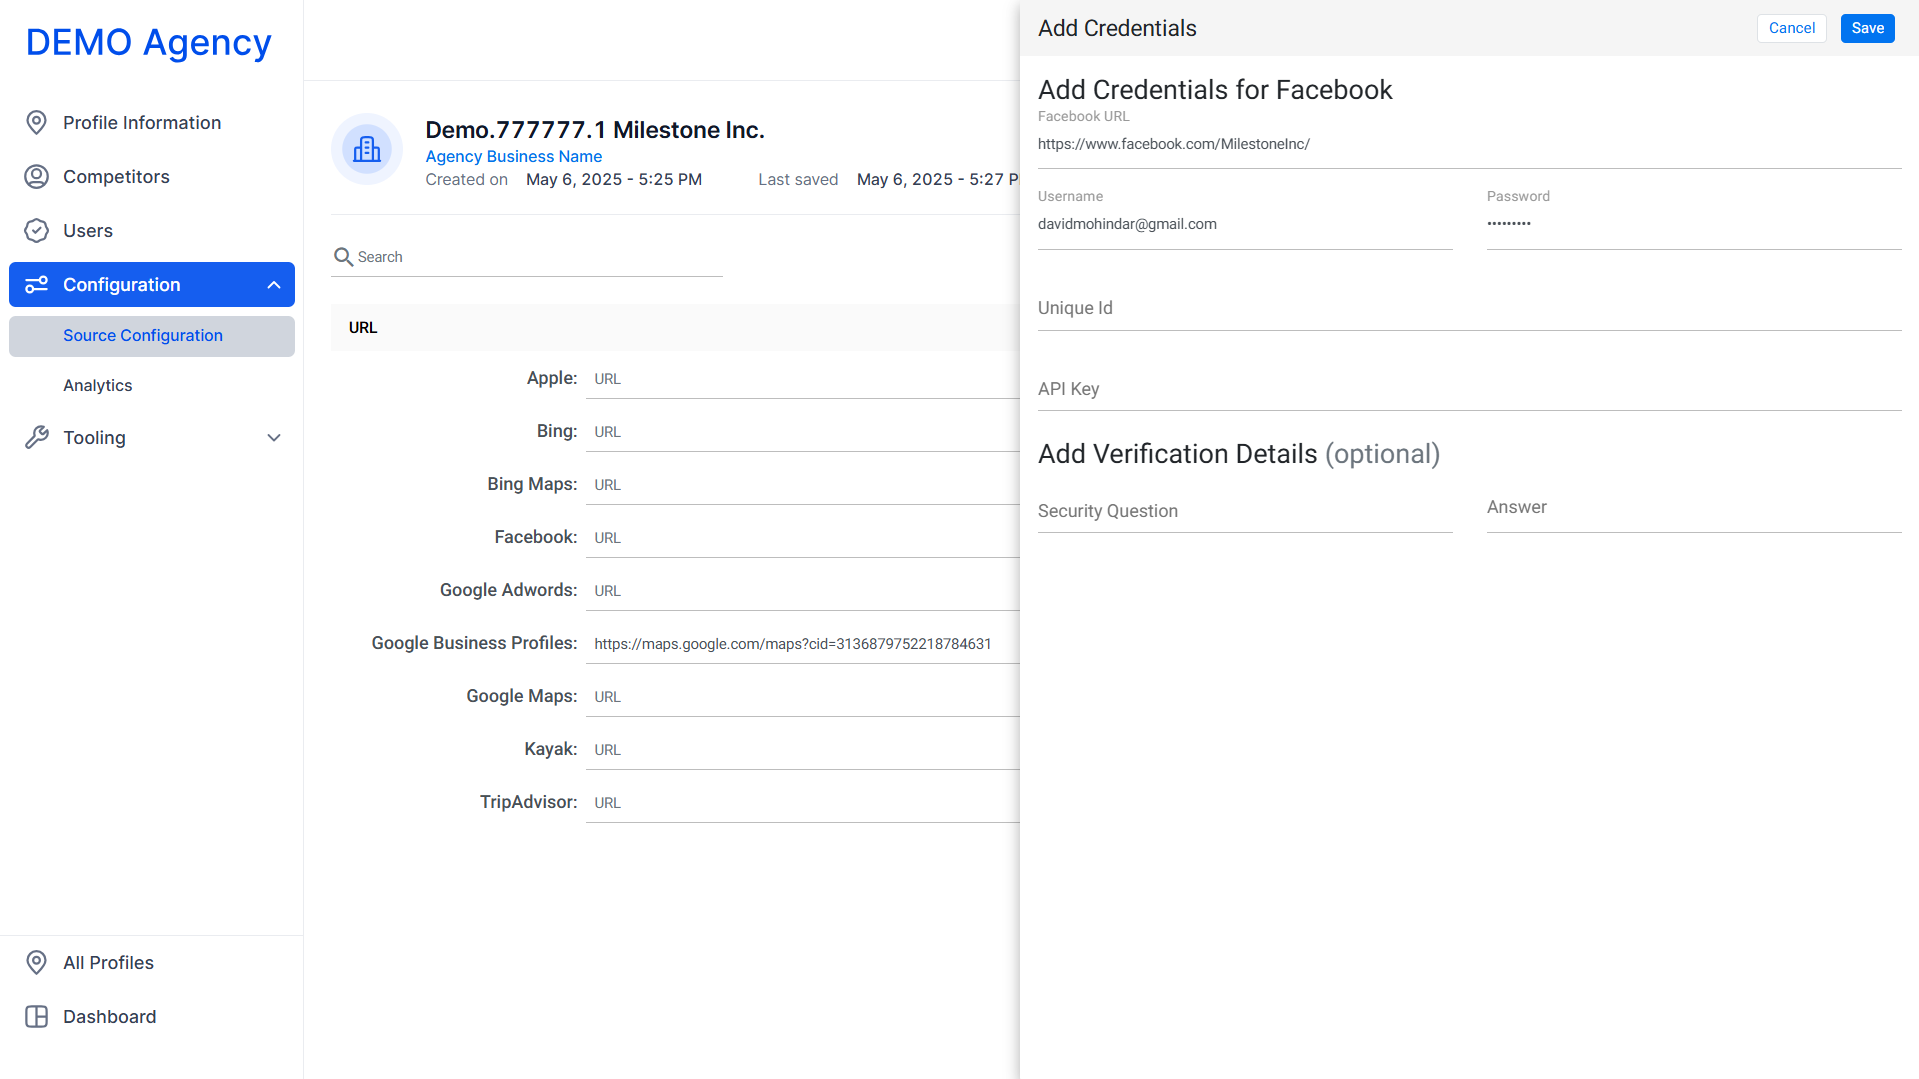Collapse the Configuration section chevron
The image size is (1919, 1079).
point(274,285)
